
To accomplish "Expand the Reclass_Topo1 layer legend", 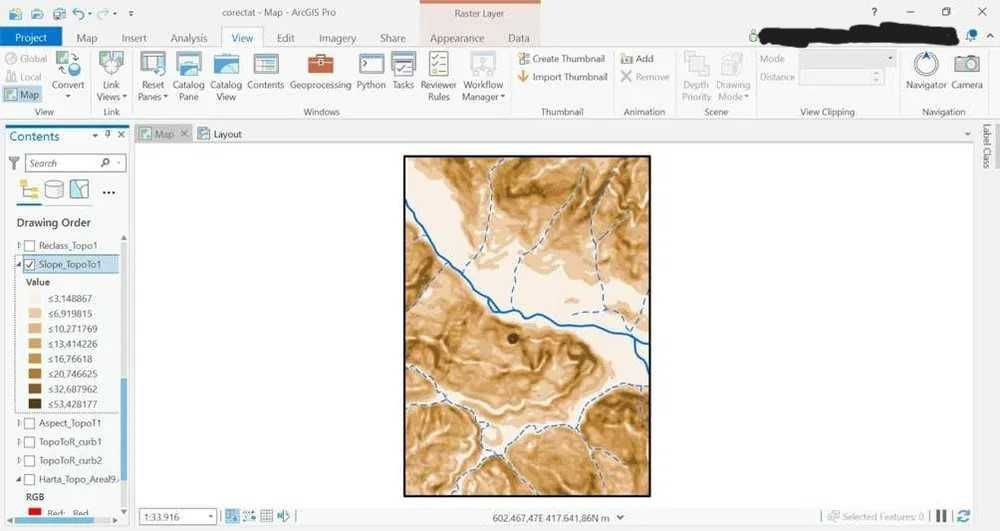I will click(x=18, y=245).
